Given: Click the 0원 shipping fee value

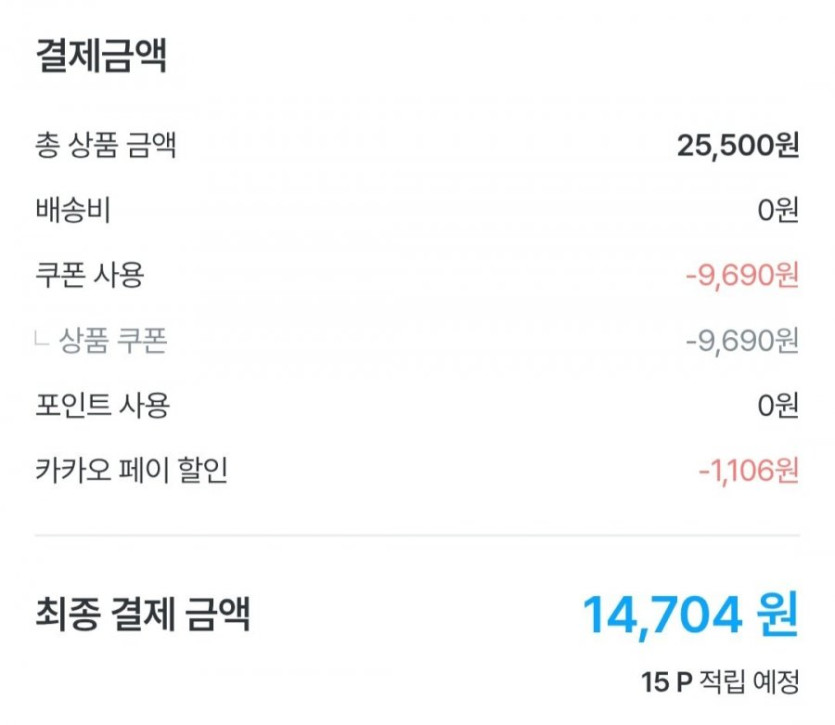Looking at the screenshot, I should [778, 212].
